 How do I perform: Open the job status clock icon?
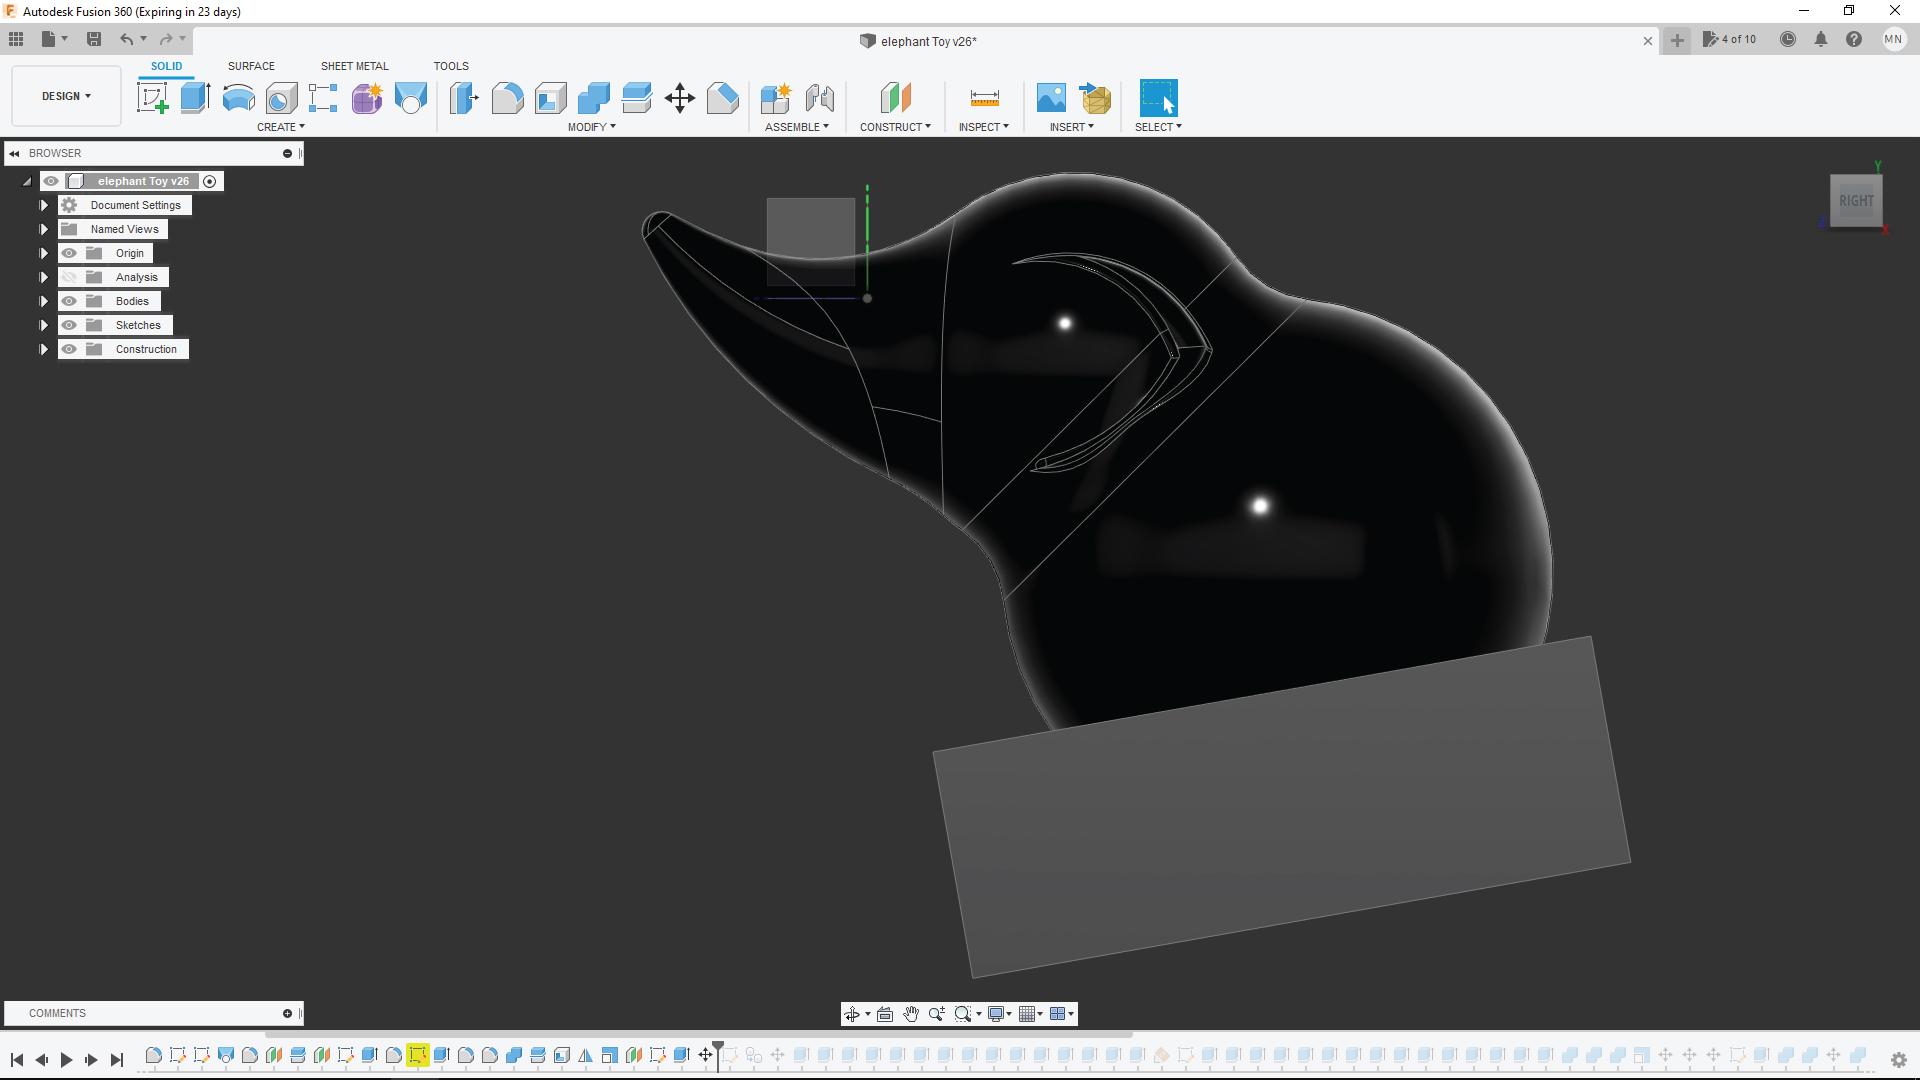(x=1787, y=39)
